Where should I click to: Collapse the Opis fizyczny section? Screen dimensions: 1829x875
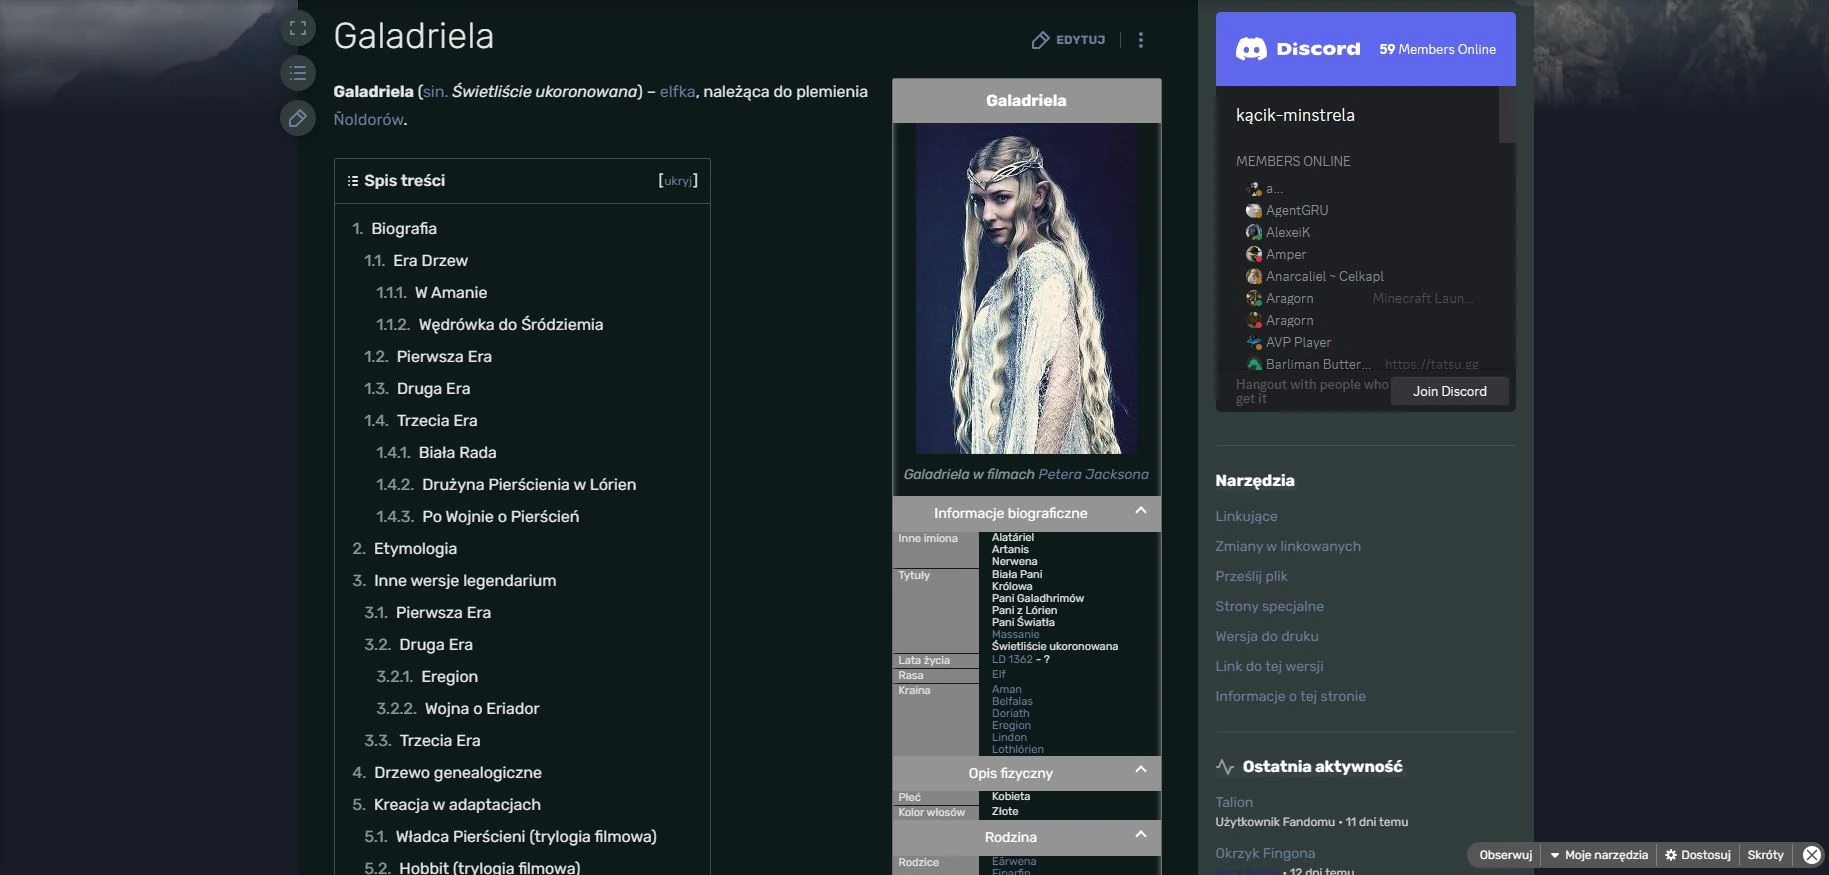click(1141, 770)
